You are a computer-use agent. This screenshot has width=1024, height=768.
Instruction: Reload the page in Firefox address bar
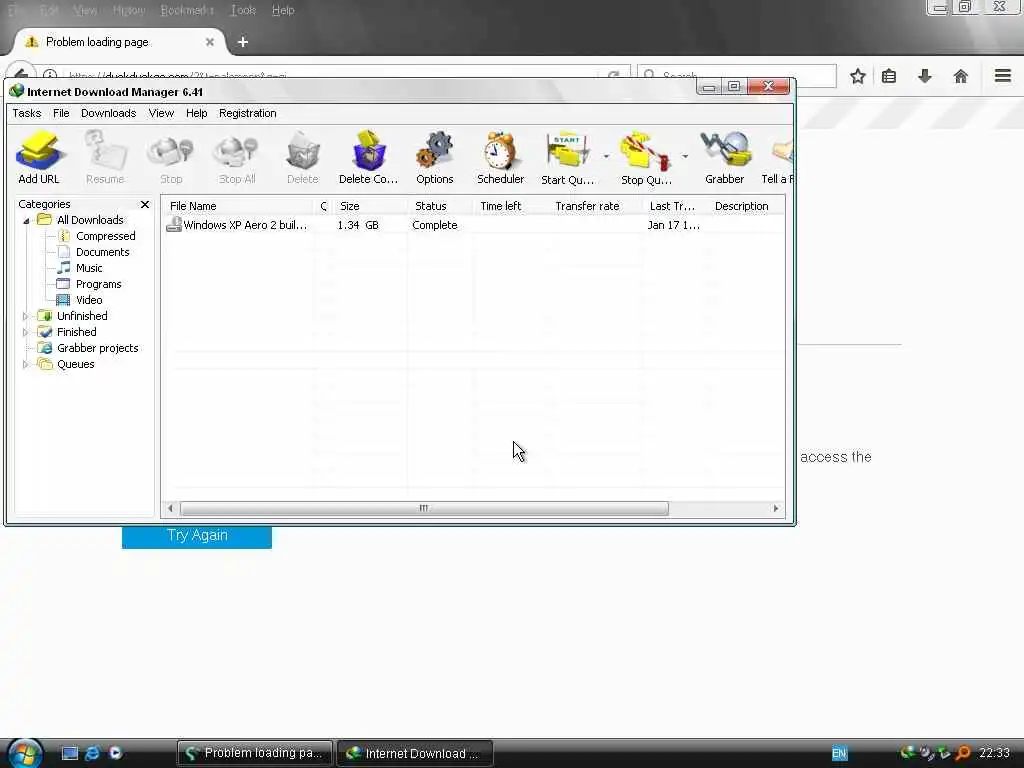613,76
